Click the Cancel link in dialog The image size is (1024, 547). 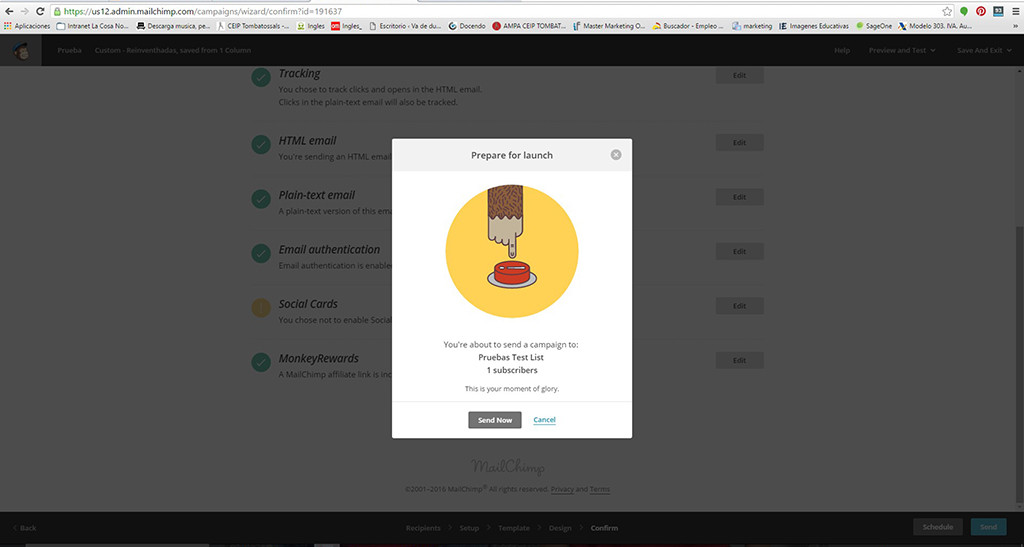(x=544, y=420)
